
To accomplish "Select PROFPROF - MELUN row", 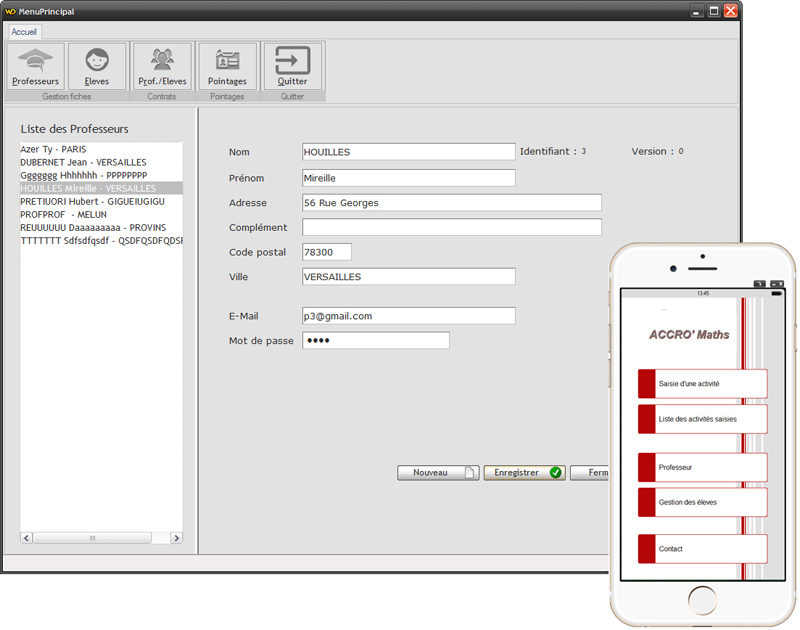I will tap(101, 215).
